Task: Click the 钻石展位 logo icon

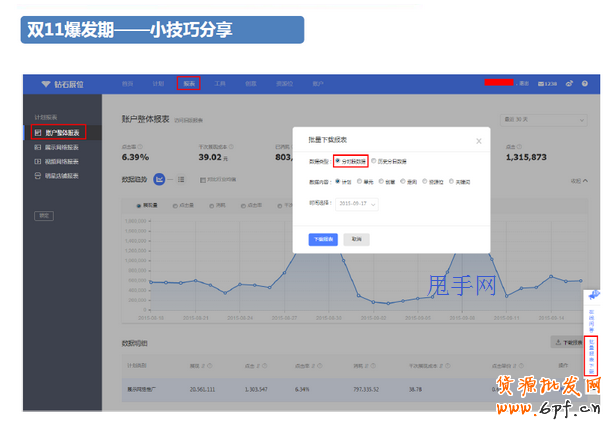Action: coord(46,84)
